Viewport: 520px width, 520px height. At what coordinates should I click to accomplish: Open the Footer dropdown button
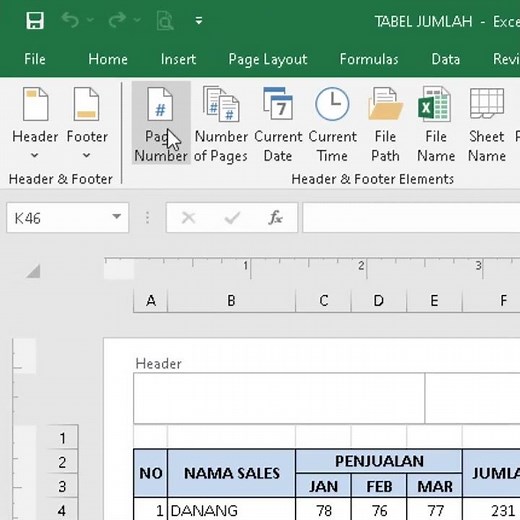87,123
